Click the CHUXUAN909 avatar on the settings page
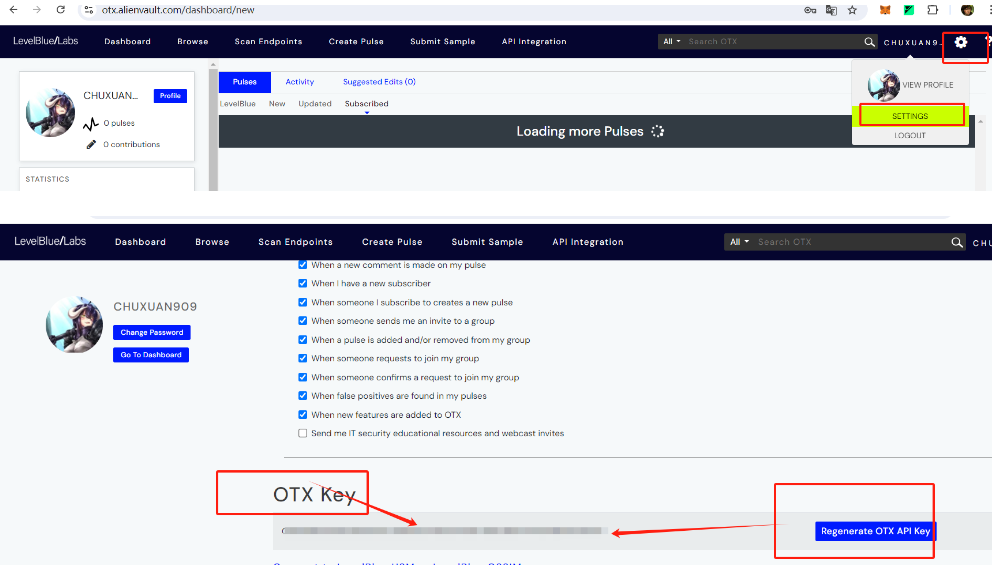 pos(74,324)
